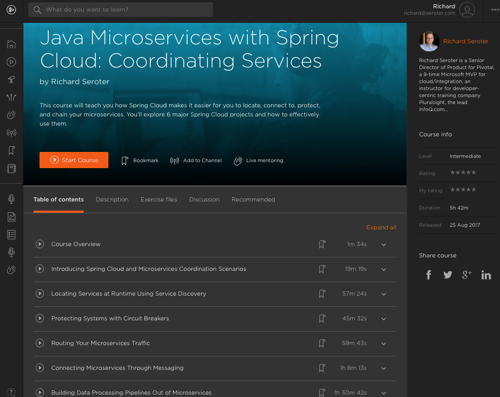This screenshot has height=397, width=500.
Task: Play Connecting Microservices Through Messaging module
Action: pyautogui.click(x=40, y=368)
